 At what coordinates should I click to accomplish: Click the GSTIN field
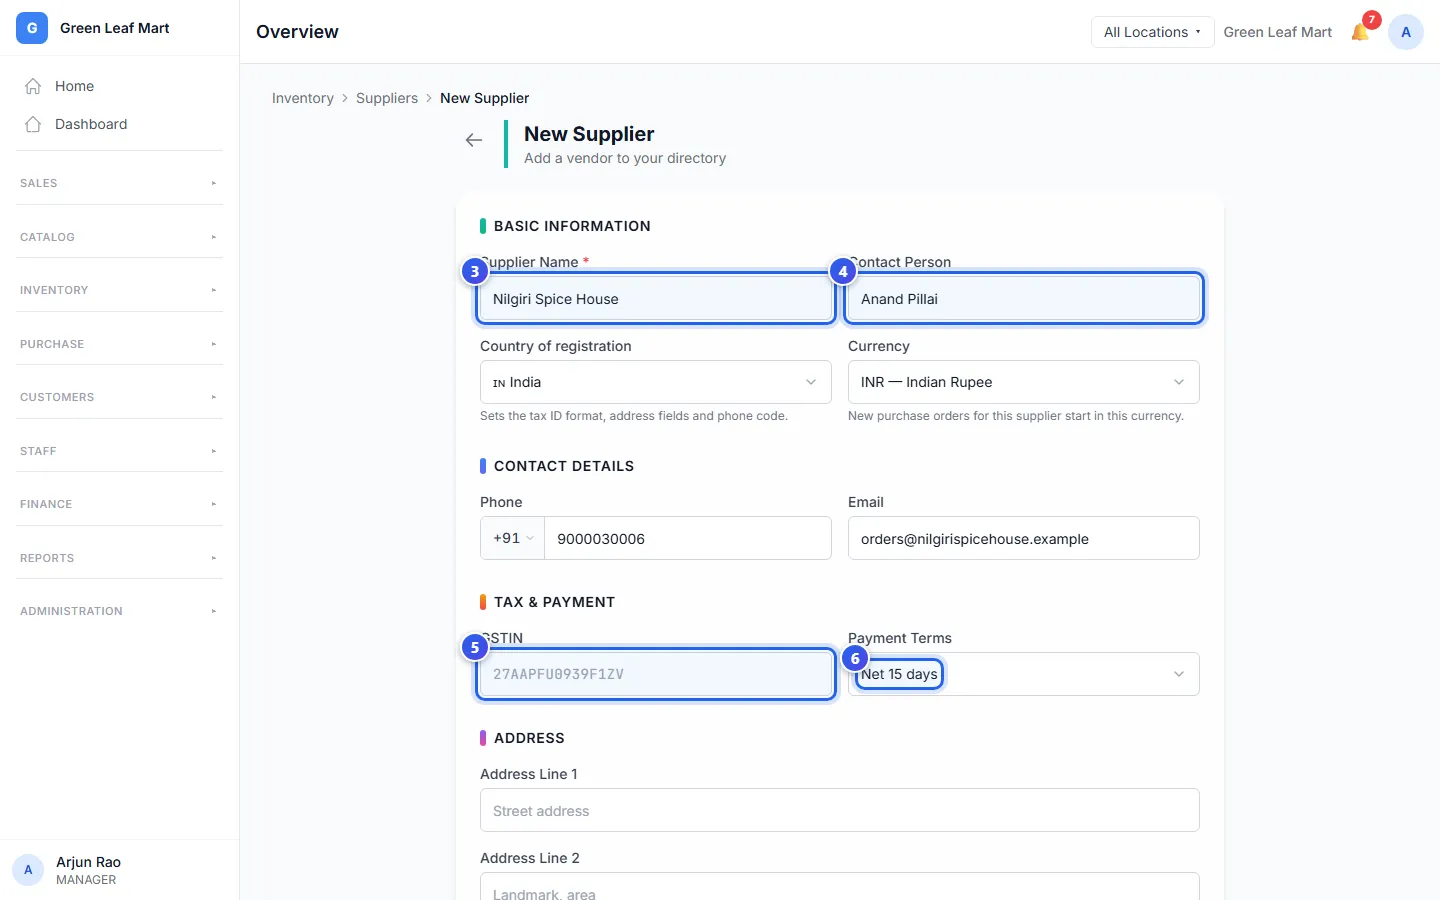656,674
